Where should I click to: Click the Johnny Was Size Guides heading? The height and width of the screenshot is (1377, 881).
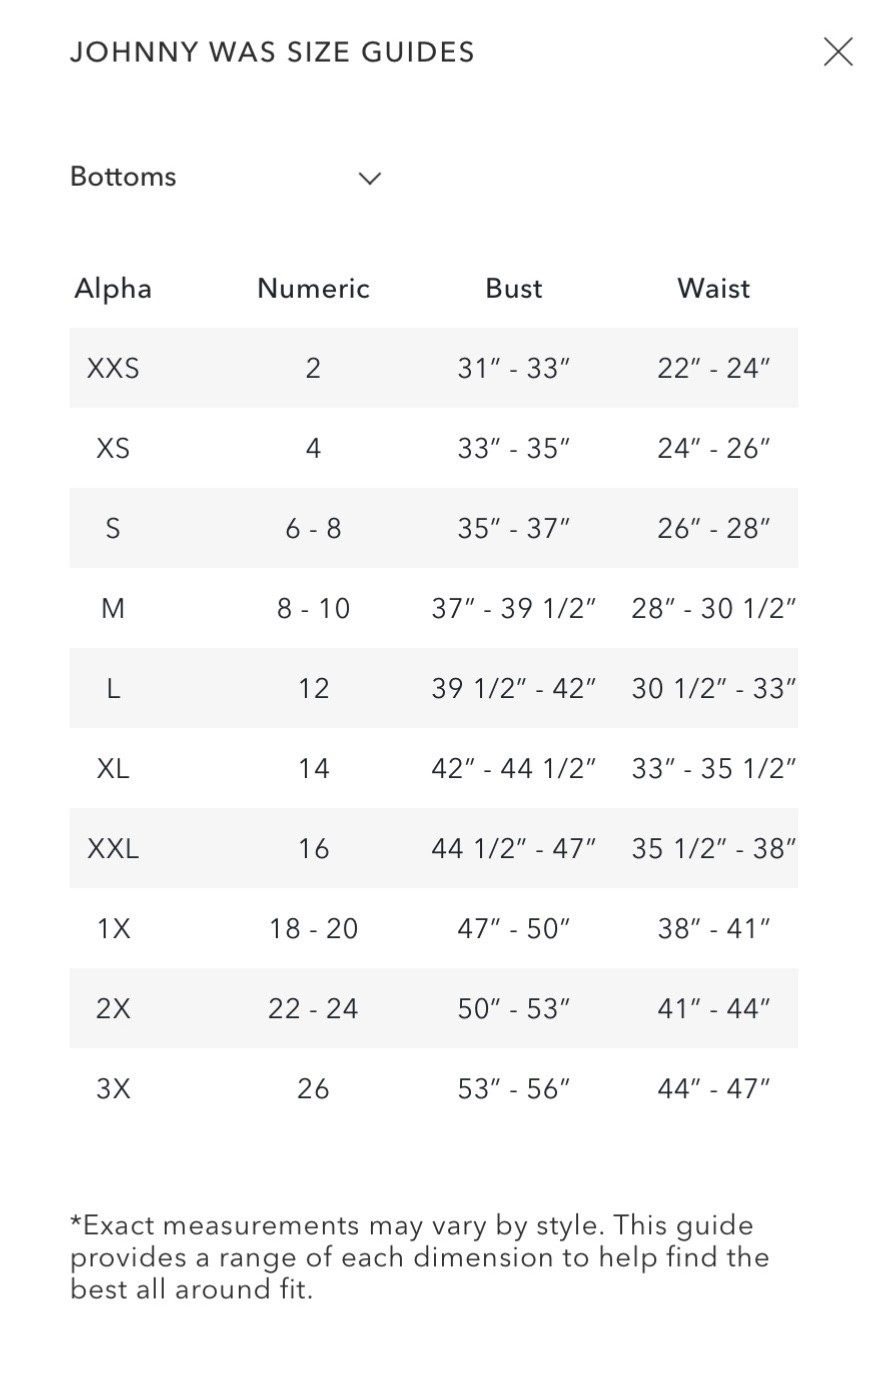click(272, 52)
